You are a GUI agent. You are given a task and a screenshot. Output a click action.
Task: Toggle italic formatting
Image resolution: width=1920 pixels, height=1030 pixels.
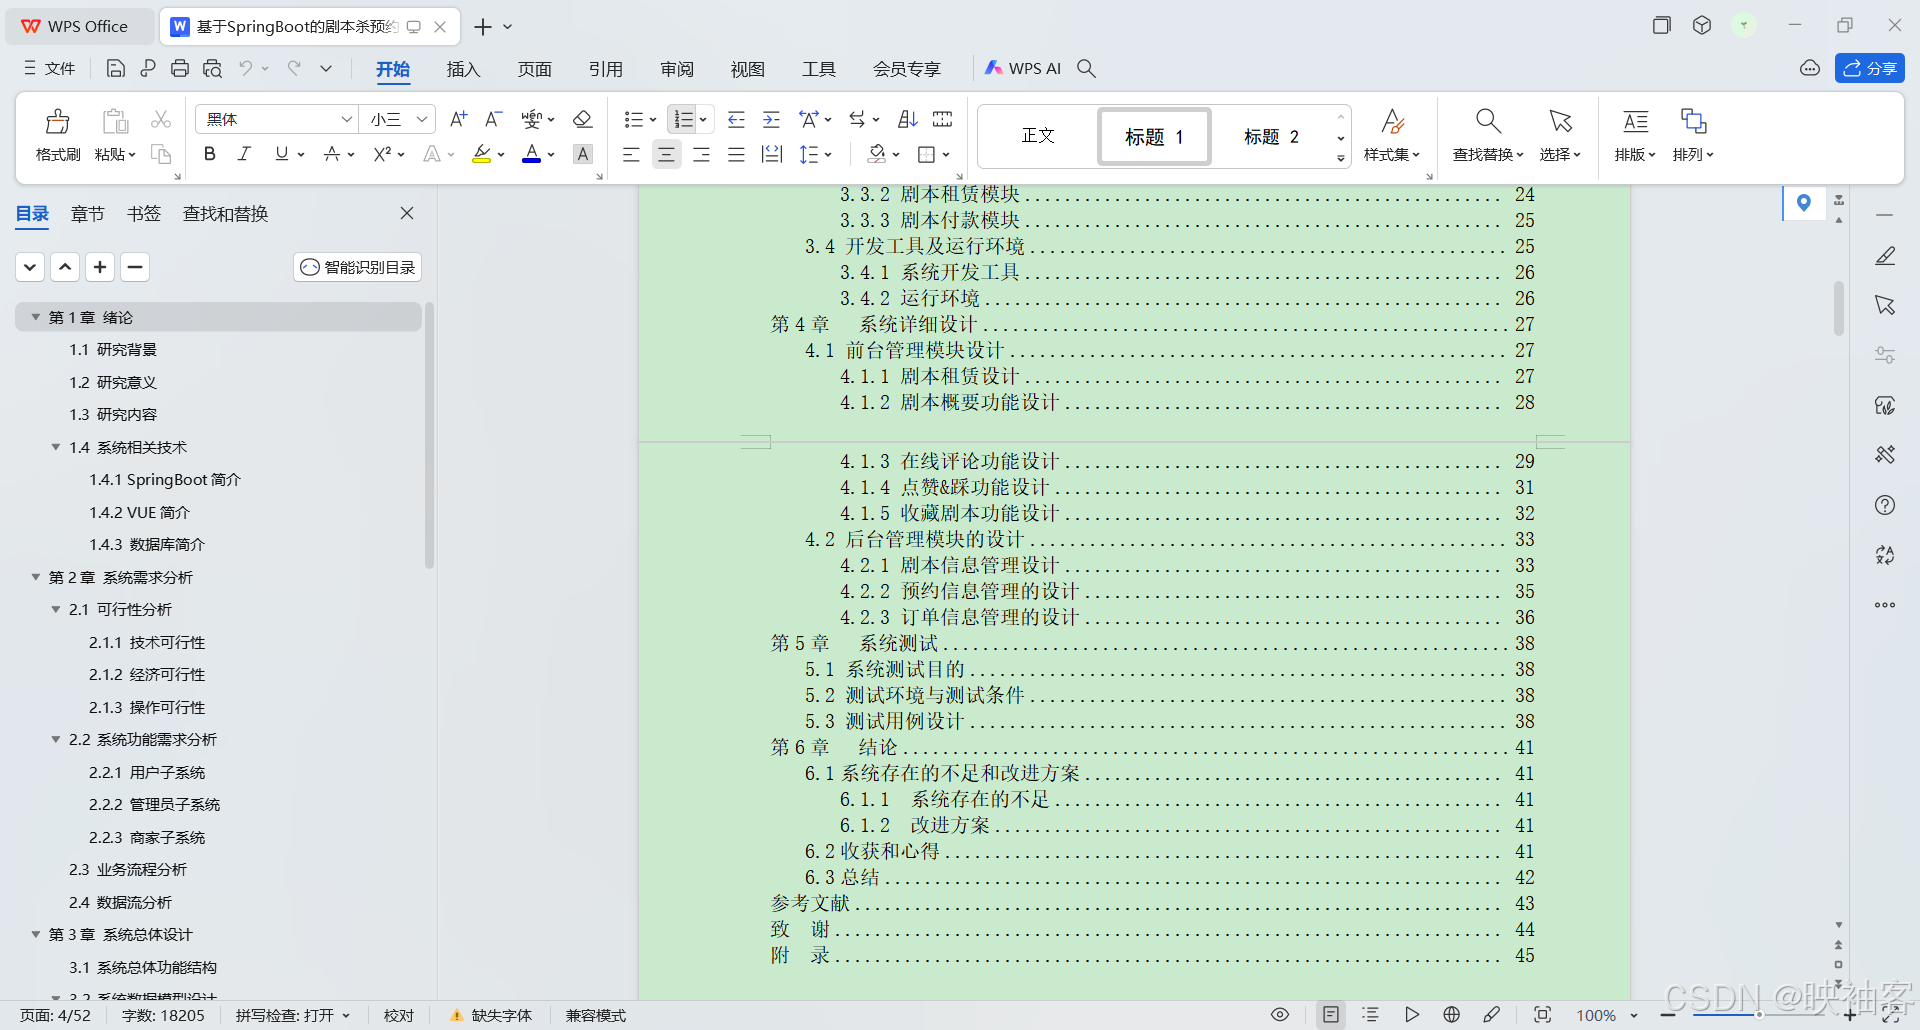coord(243,154)
